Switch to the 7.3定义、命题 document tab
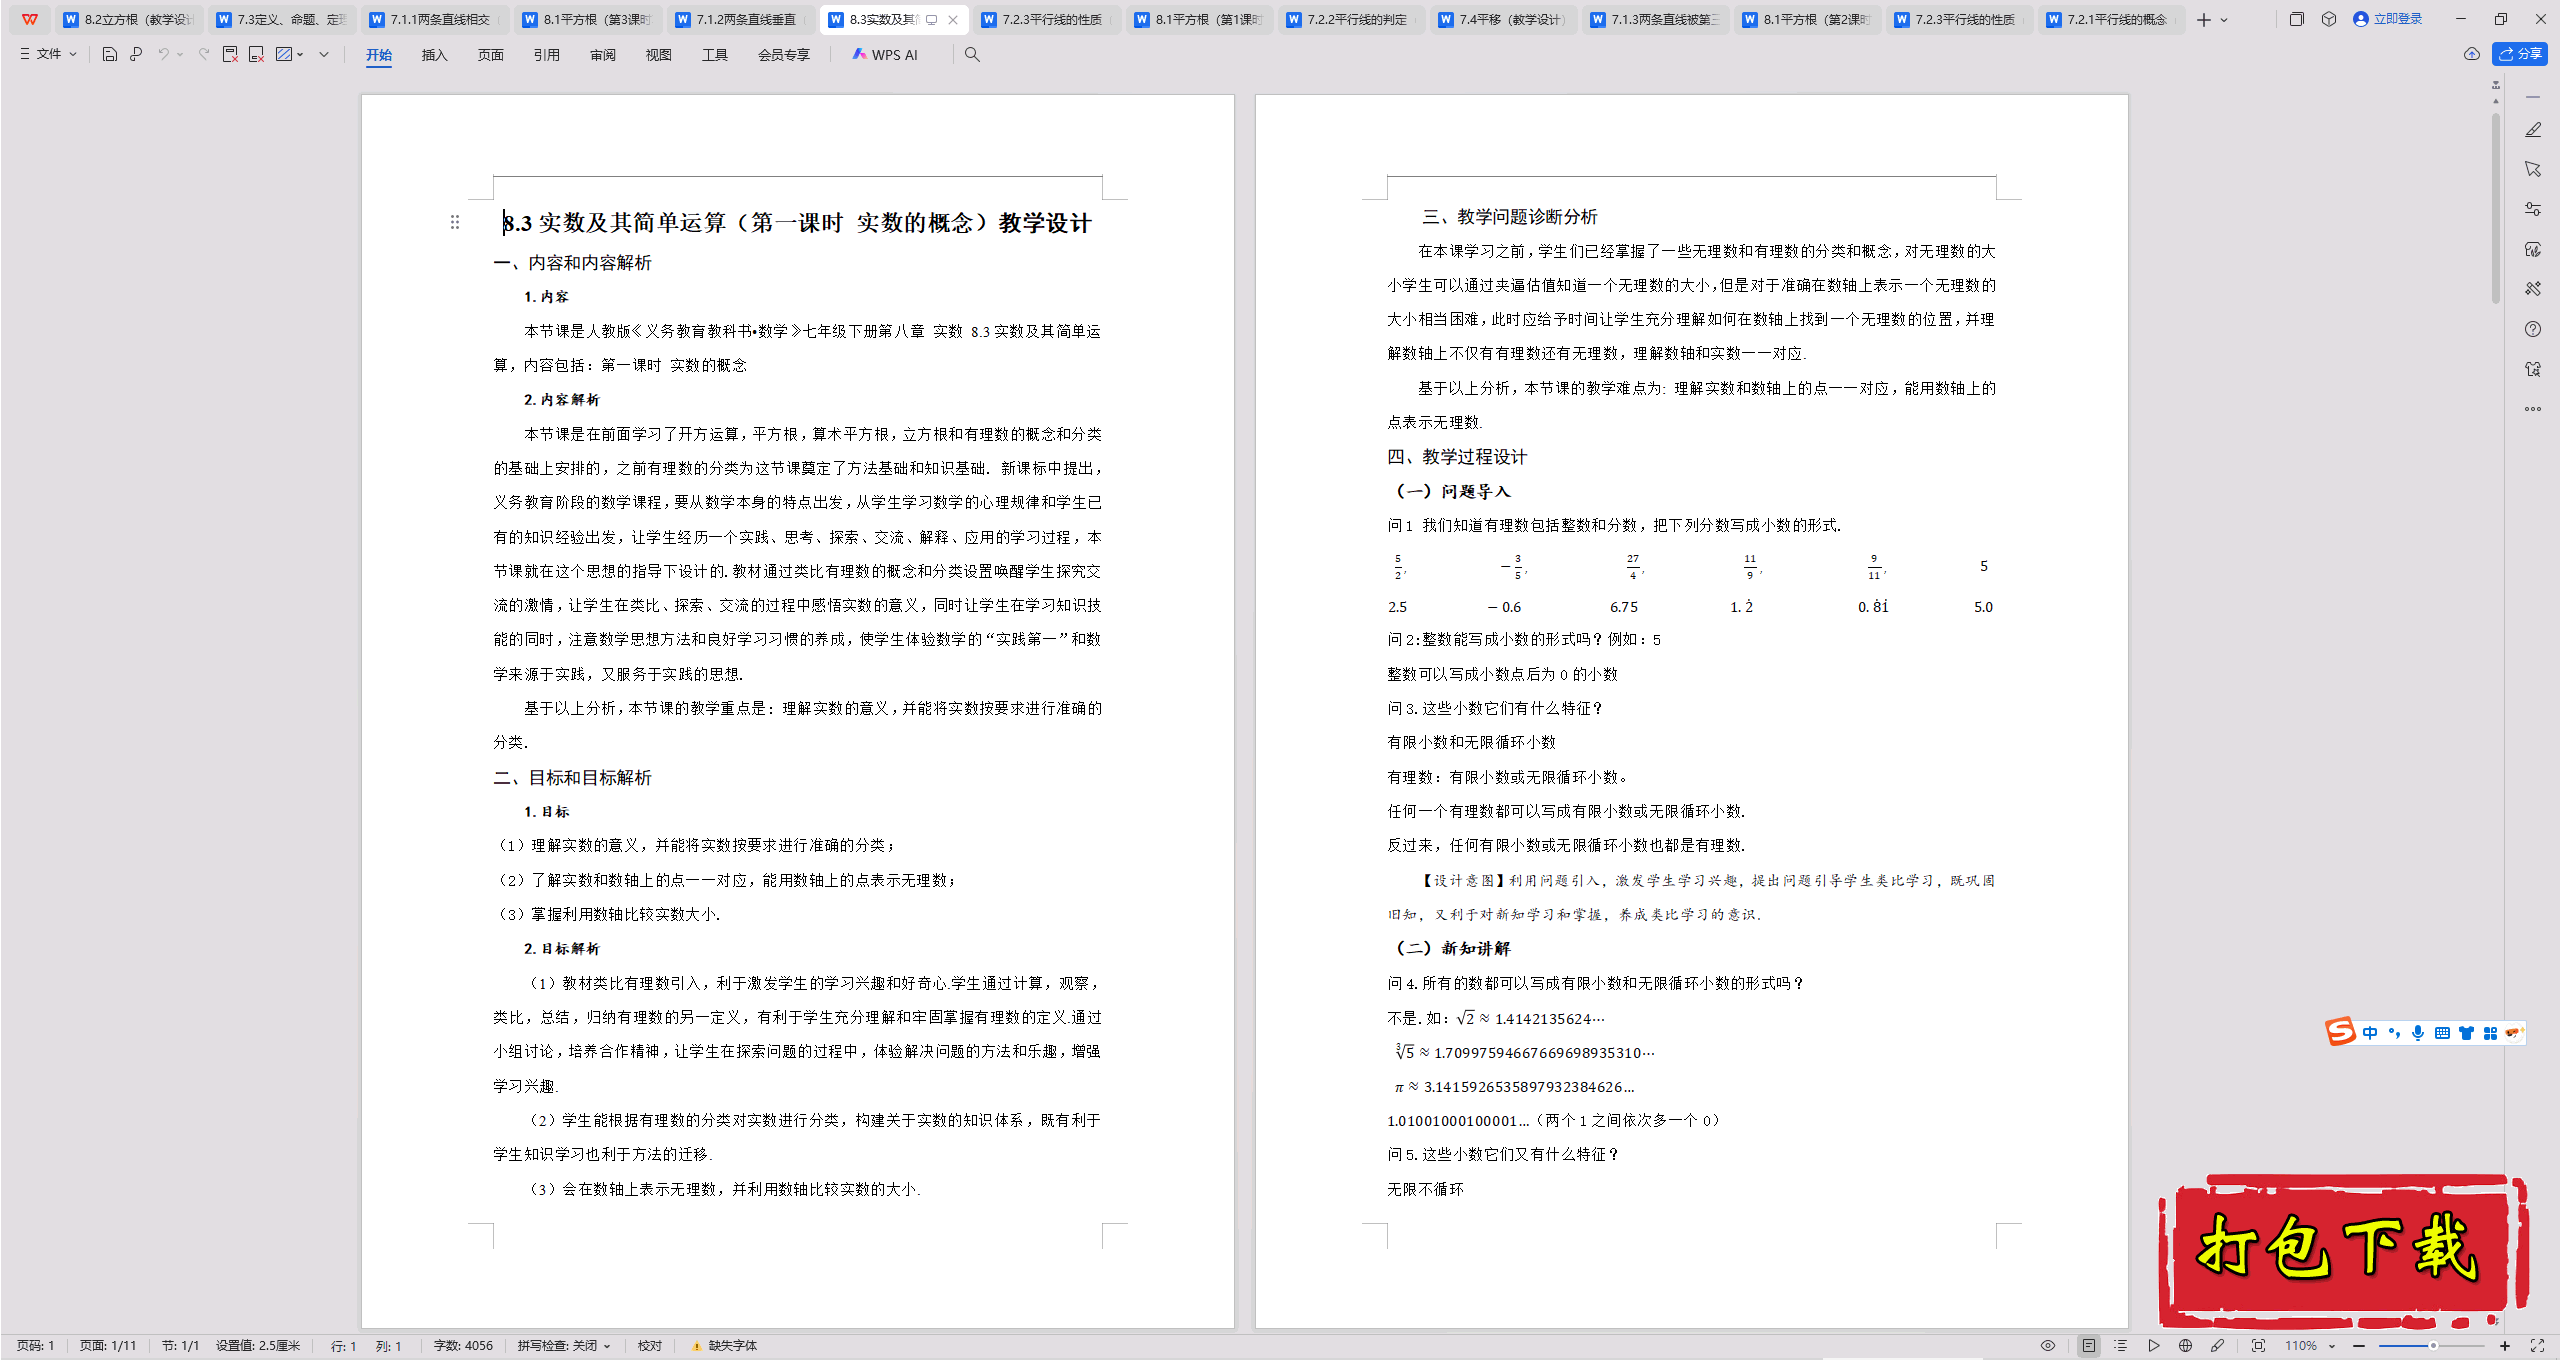Screen dimensions: 2560x1360 (282, 19)
